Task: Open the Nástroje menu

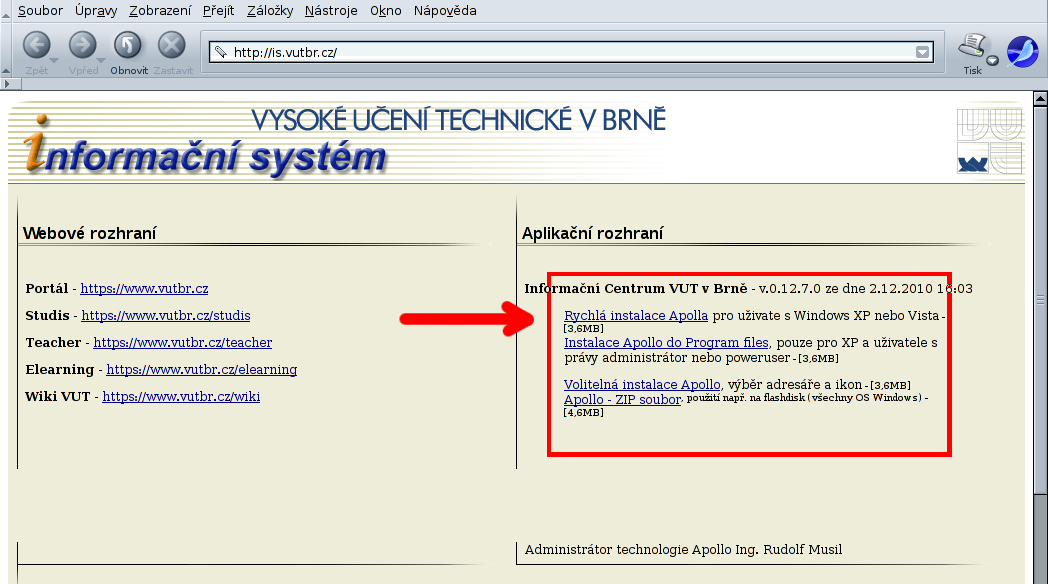Action: (x=331, y=11)
